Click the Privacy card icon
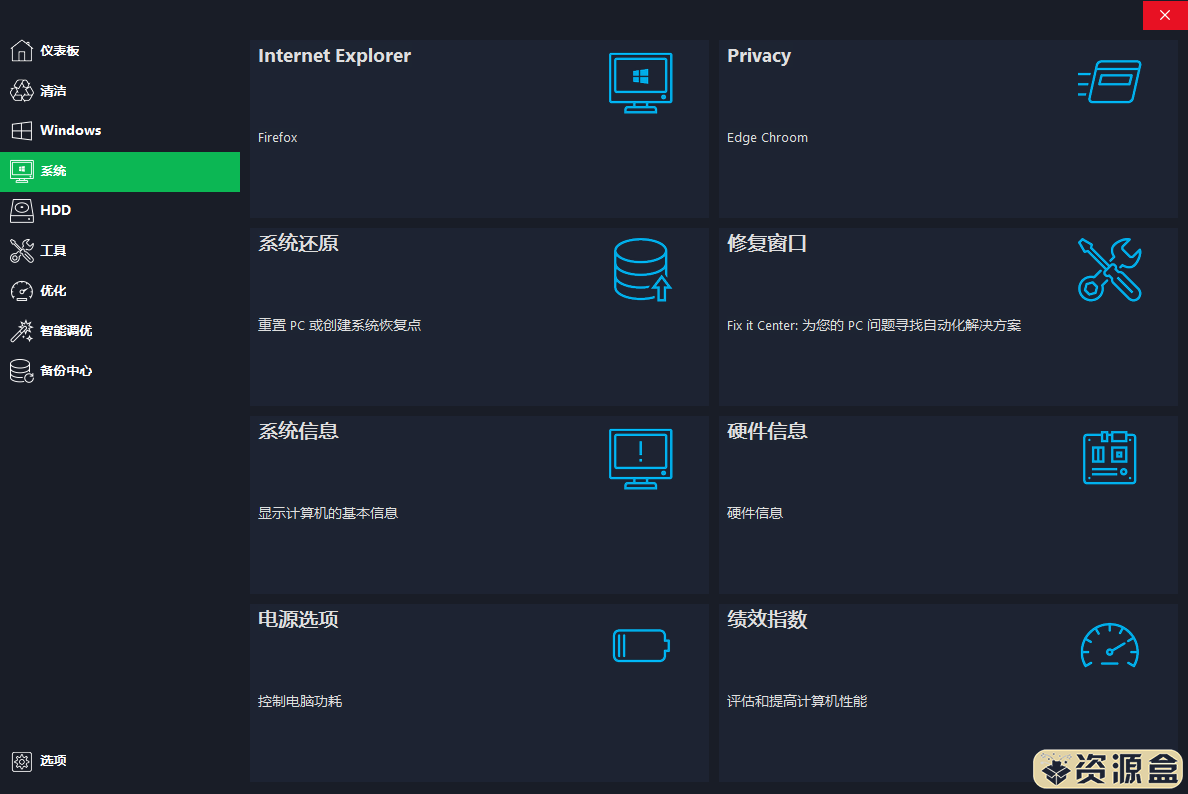The height and width of the screenshot is (794, 1188). pyautogui.click(x=1109, y=82)
